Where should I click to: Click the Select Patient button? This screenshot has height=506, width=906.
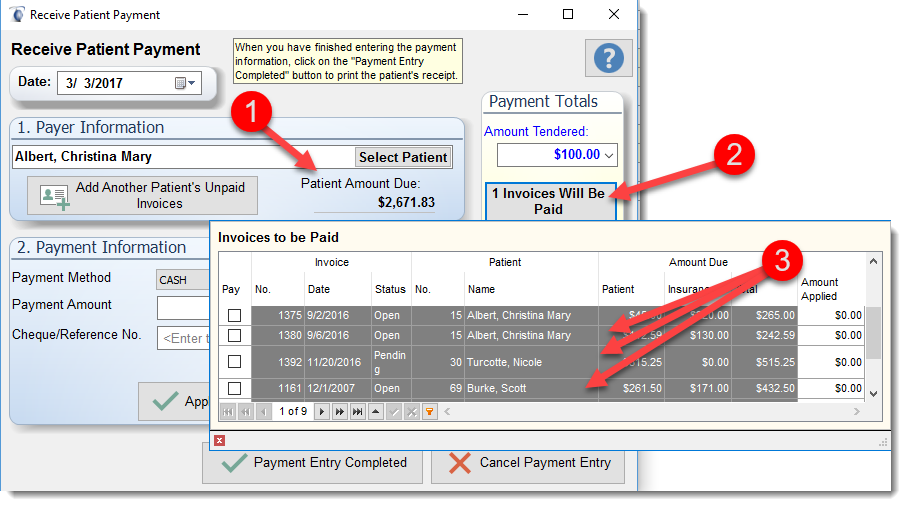click(x=403, y=157)
